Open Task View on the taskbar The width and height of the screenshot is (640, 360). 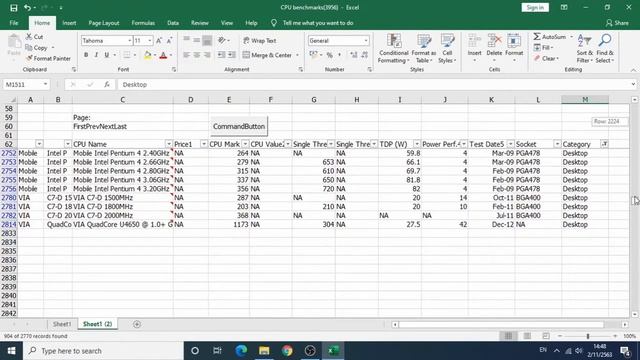(217, 351)
